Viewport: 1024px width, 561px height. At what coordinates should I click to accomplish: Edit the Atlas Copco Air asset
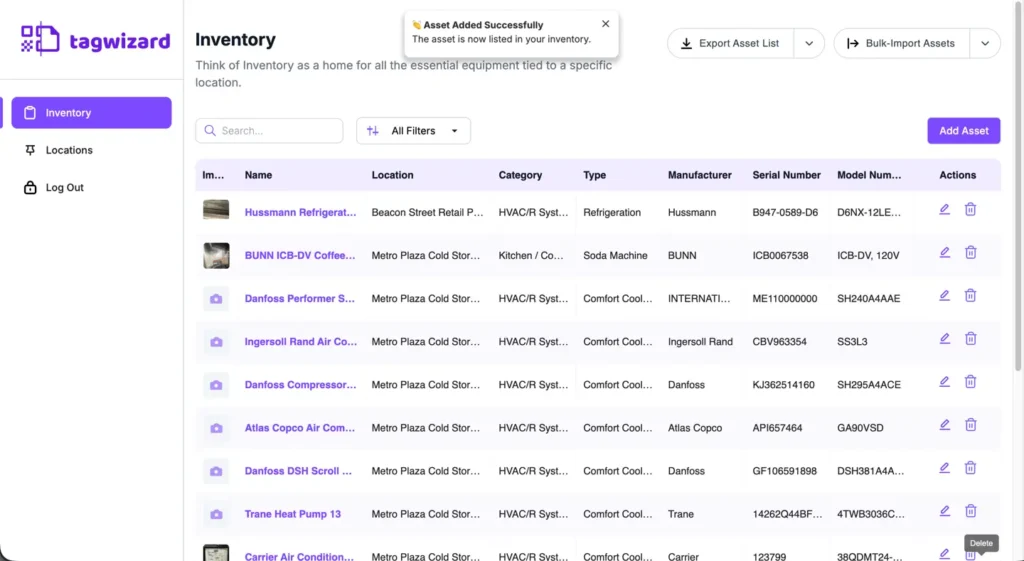[944, 425]
